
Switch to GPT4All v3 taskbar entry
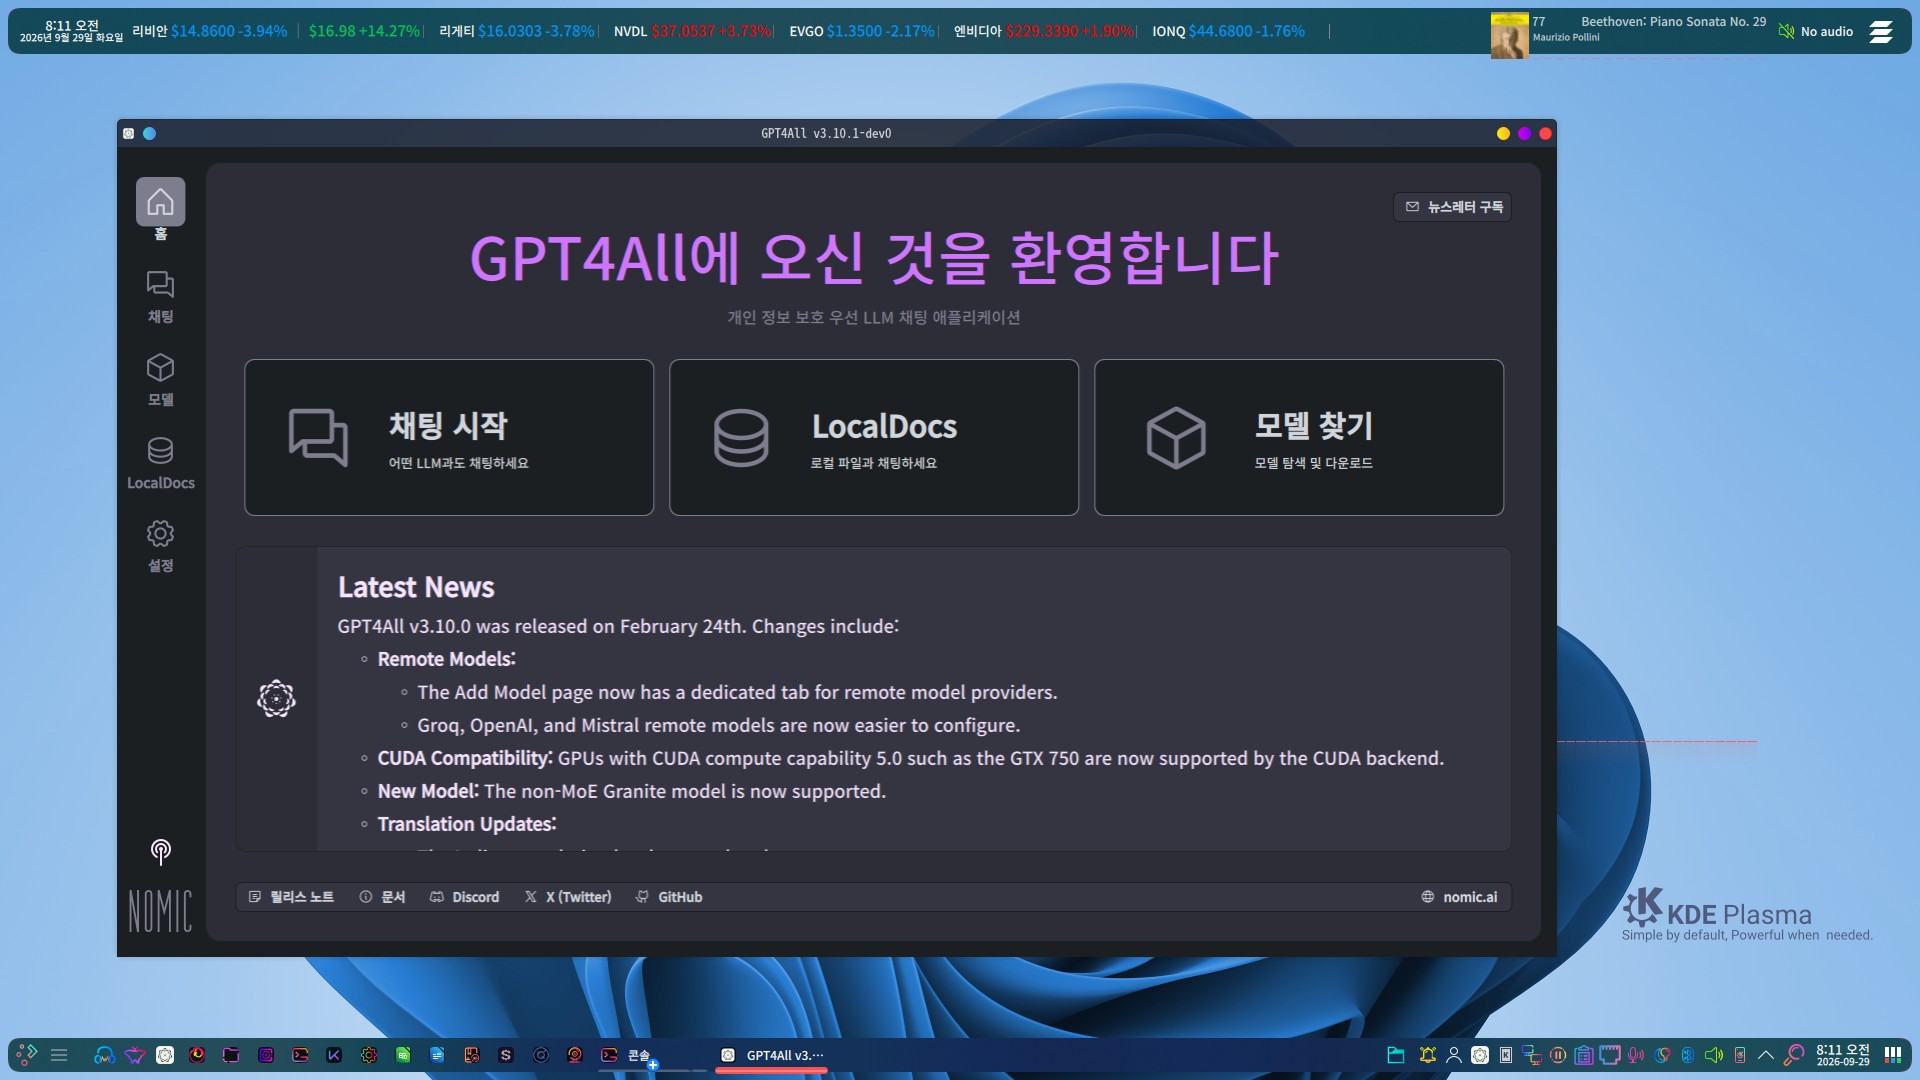(x=772, y=1055)
